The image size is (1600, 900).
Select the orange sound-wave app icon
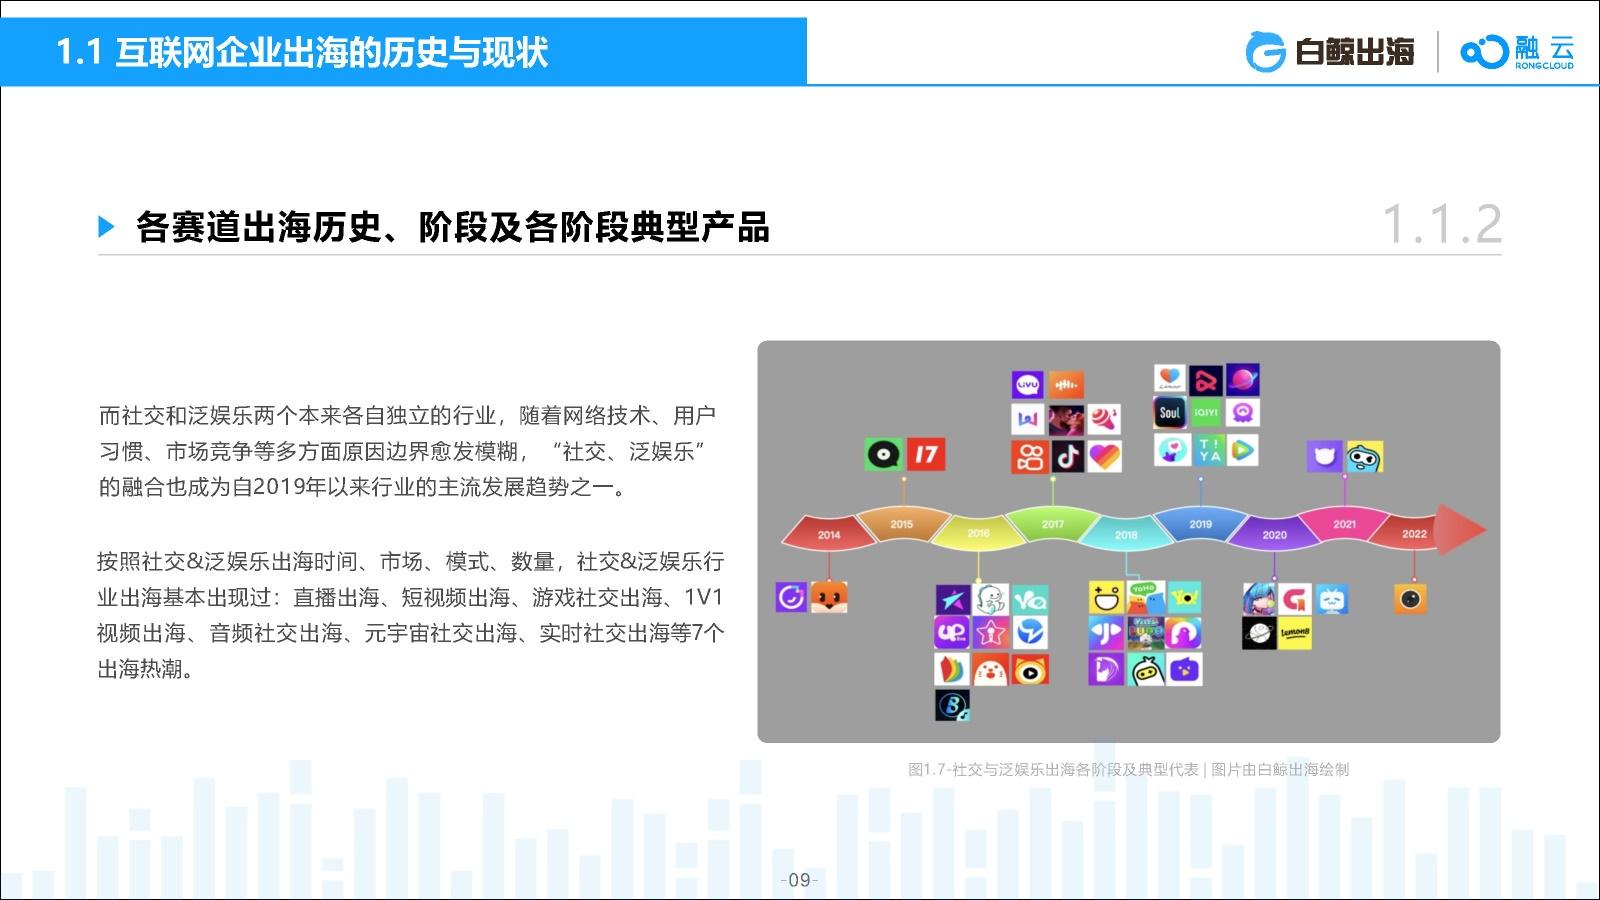coord(1066,385)
